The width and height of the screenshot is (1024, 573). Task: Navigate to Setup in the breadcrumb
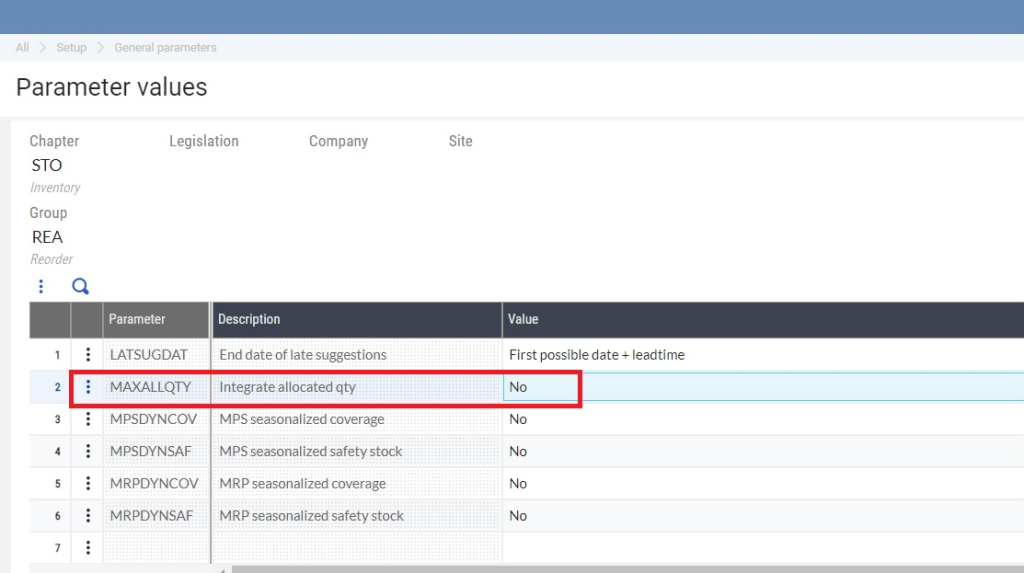click(71, 48)
